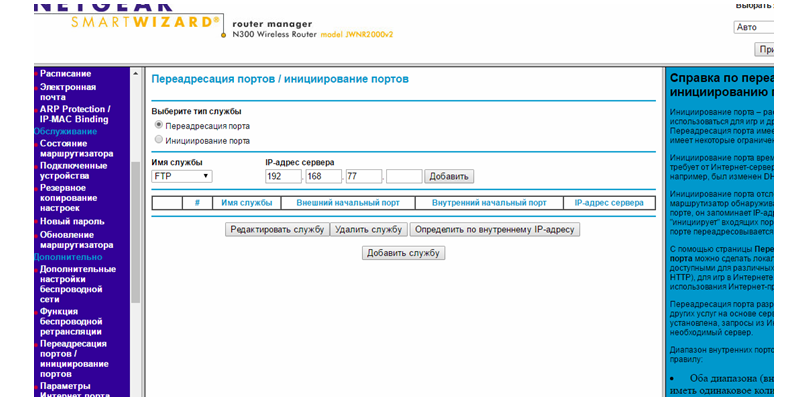Click the empty fourth IP octet field
Image resolution: width=807 pixels, height=403 pixels.
[x=404, y=177]
